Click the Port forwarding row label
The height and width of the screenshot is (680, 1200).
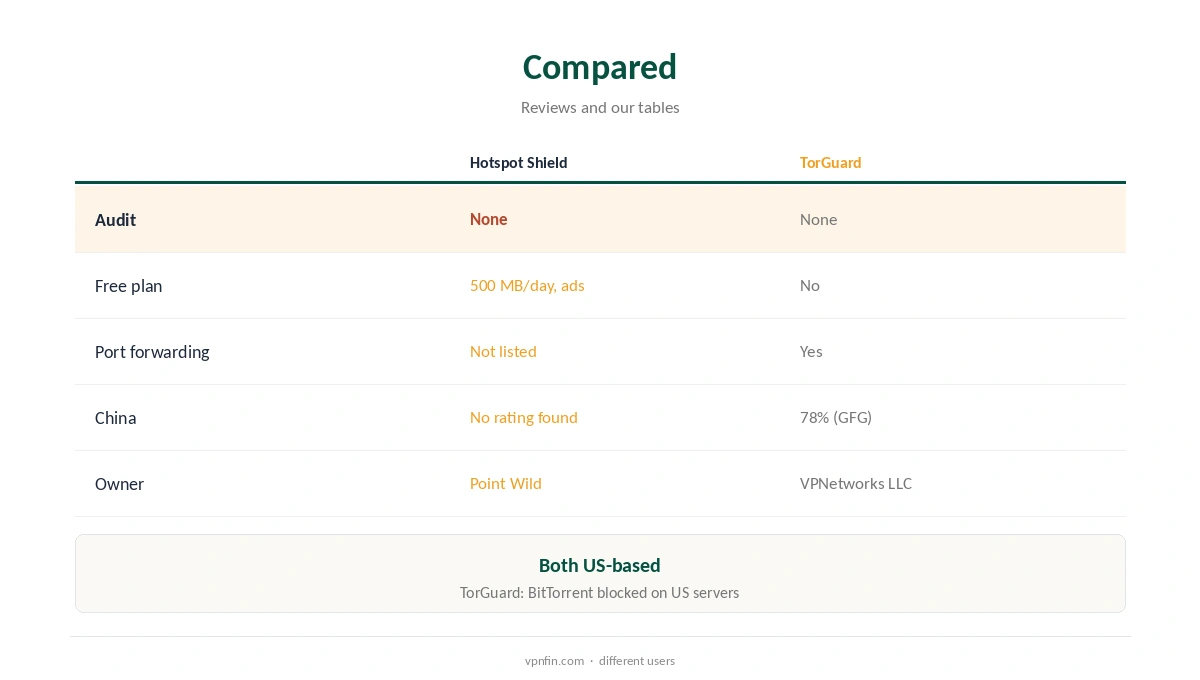tap(152, 352)
